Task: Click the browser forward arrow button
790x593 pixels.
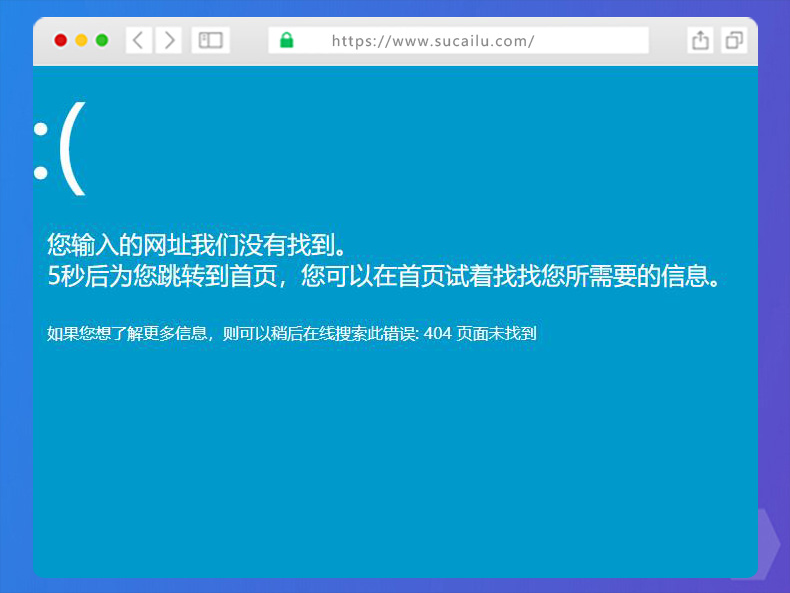Action: [x=169, y=40]
